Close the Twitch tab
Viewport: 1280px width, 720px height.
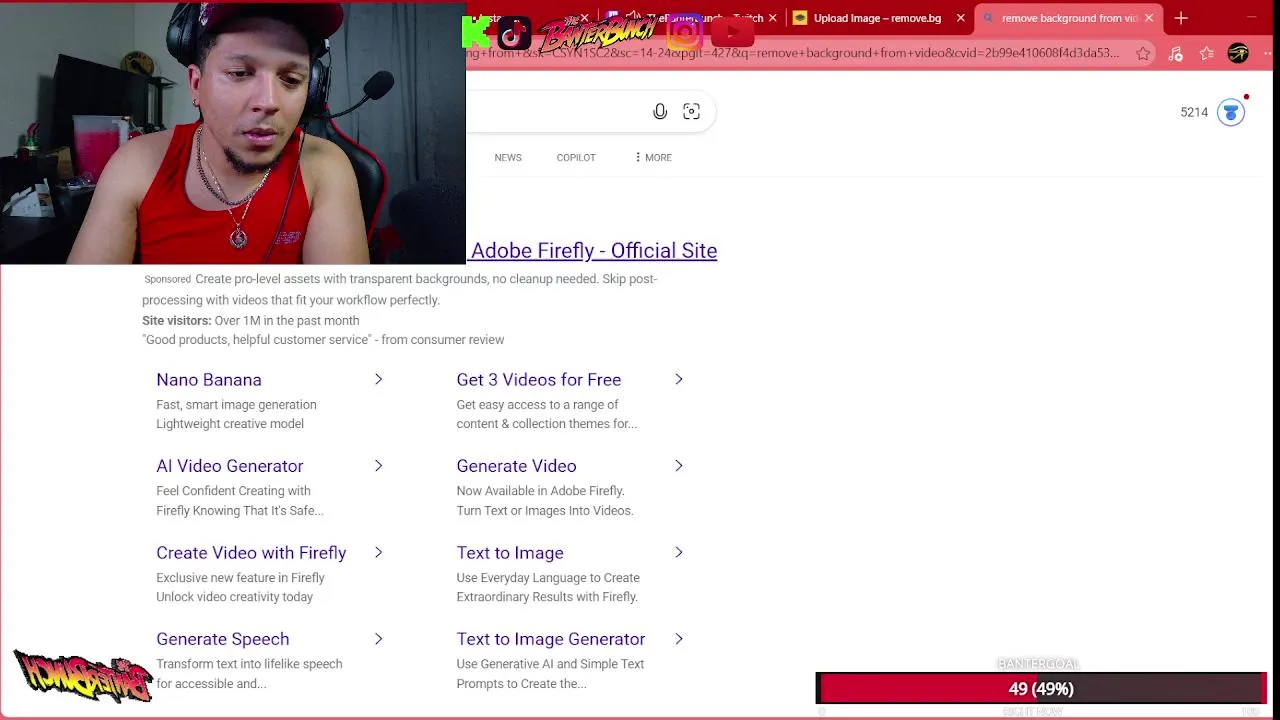772,18
